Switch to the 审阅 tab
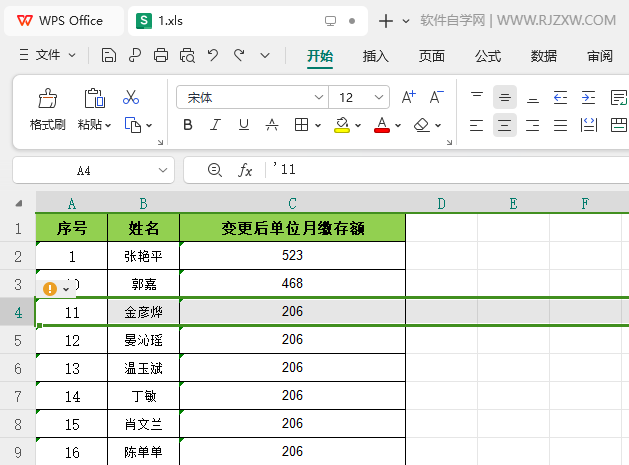 point(600,56)
